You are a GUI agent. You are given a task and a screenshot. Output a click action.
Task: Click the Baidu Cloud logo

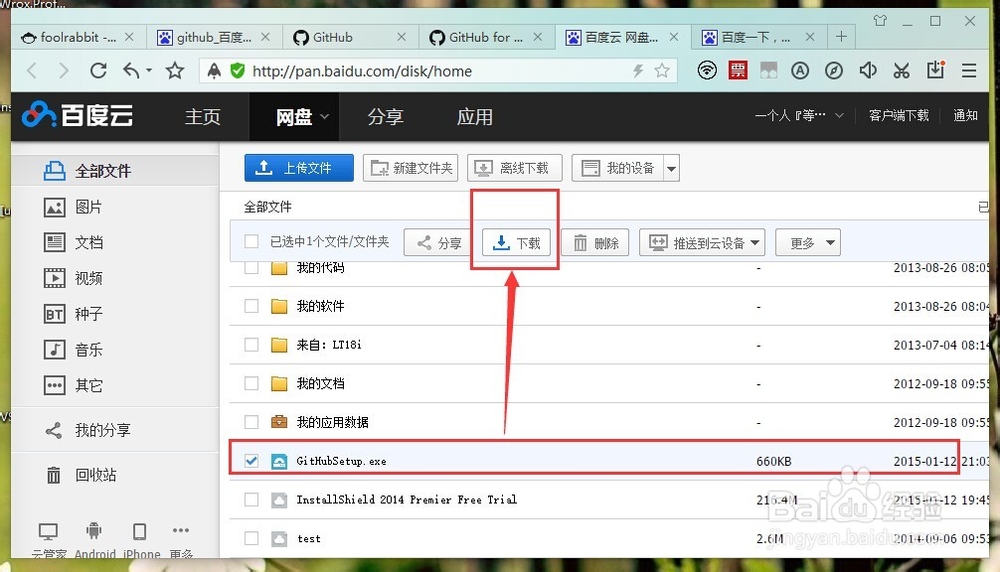tap(77, 115)
